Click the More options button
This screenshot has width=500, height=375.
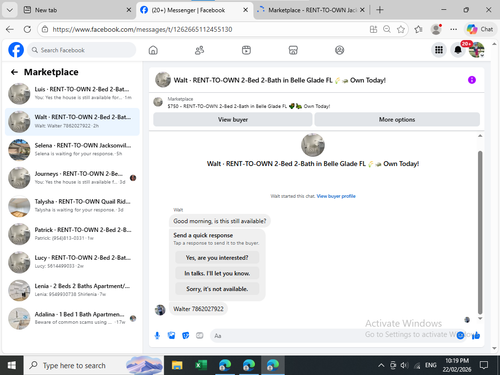pyautogui.click(x=397, y=119)
